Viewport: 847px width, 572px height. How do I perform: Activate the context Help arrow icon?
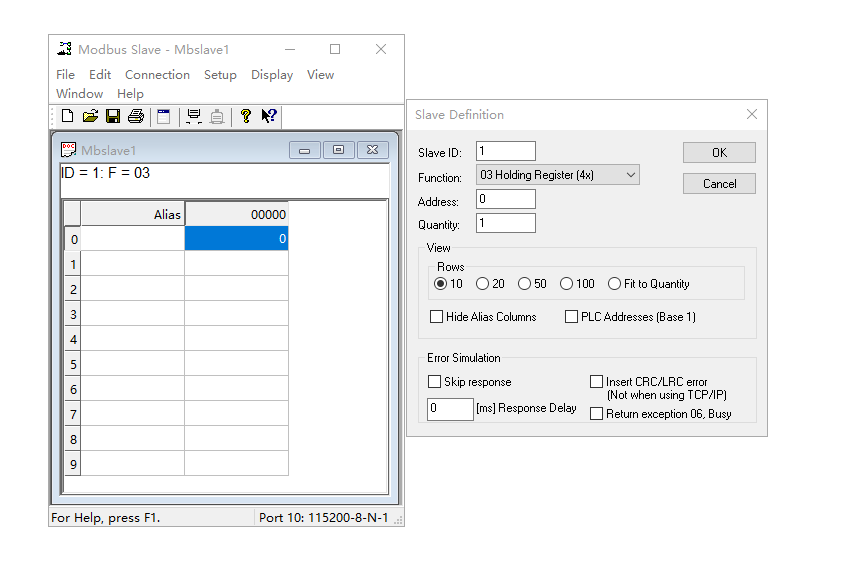coord(268,117)
